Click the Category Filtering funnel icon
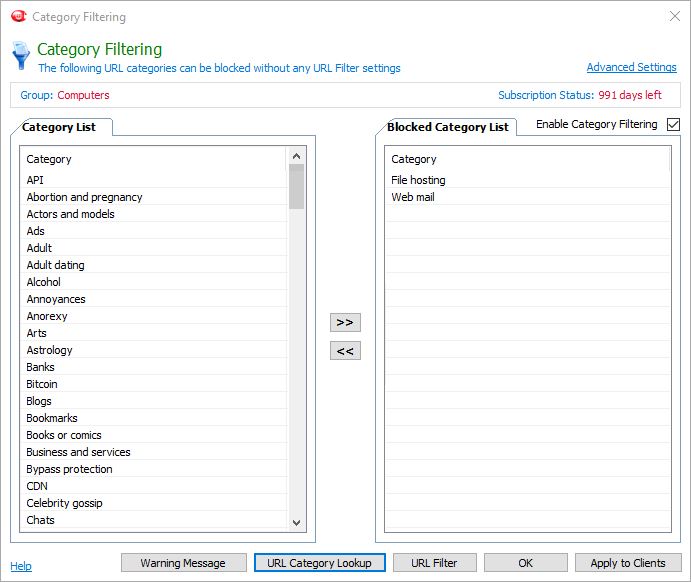 pos(20,56)
